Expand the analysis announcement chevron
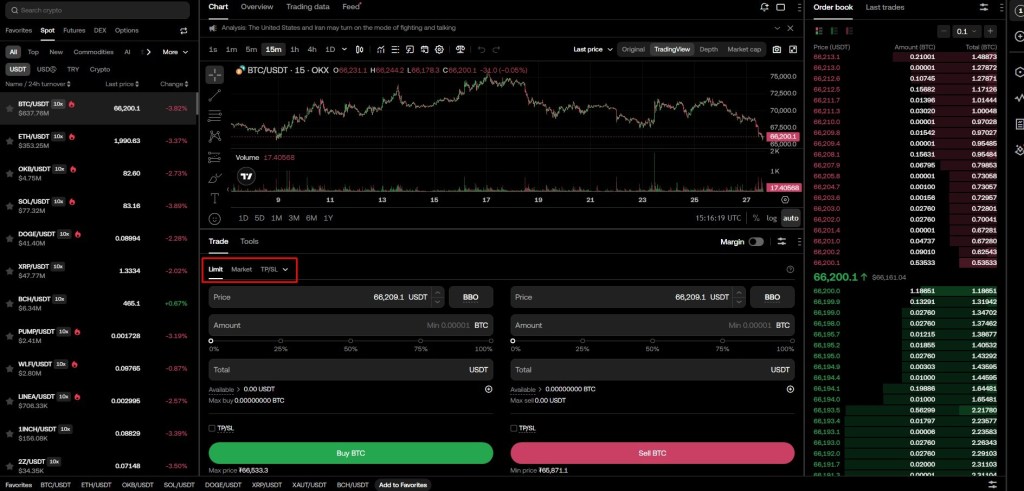 [x=776, y=28]
